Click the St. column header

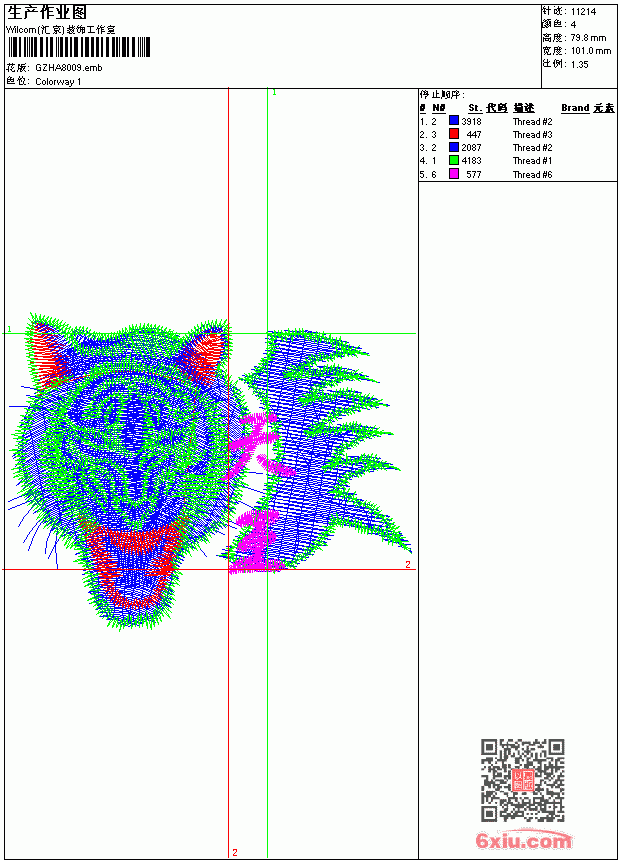pos(475,108)
